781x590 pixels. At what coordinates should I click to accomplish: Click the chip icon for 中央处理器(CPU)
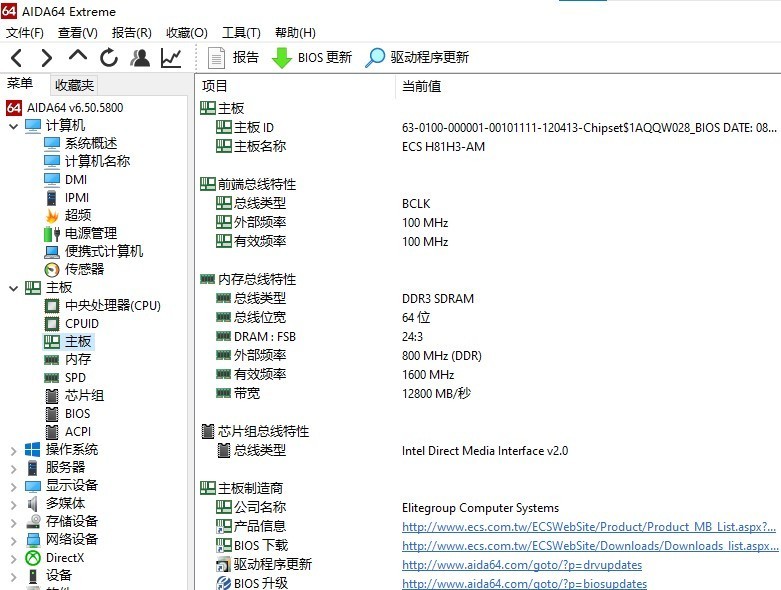click(52, 306)
